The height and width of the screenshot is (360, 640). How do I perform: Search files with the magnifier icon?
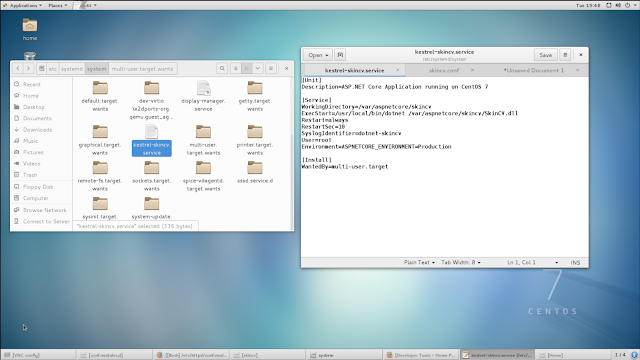[222, 69]
